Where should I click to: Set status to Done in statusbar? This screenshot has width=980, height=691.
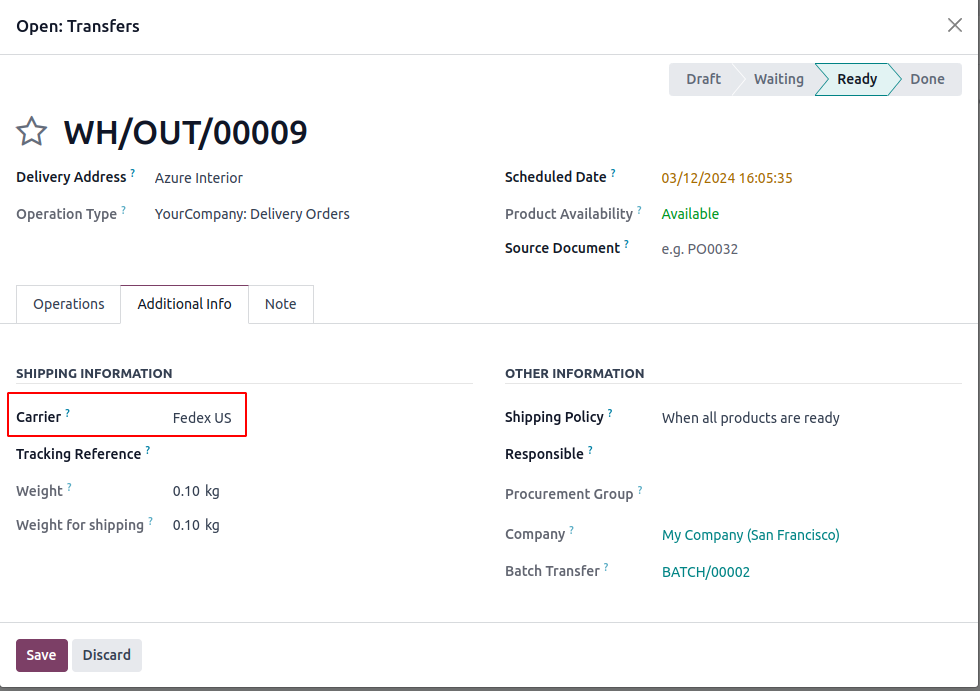click(927, 79)
